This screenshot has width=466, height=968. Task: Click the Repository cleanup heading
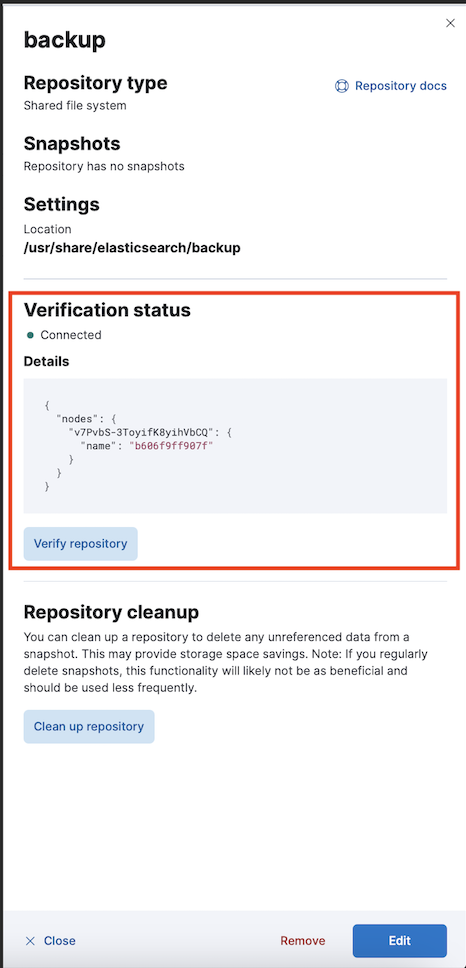pyautogui.click(x=111, y=612)
